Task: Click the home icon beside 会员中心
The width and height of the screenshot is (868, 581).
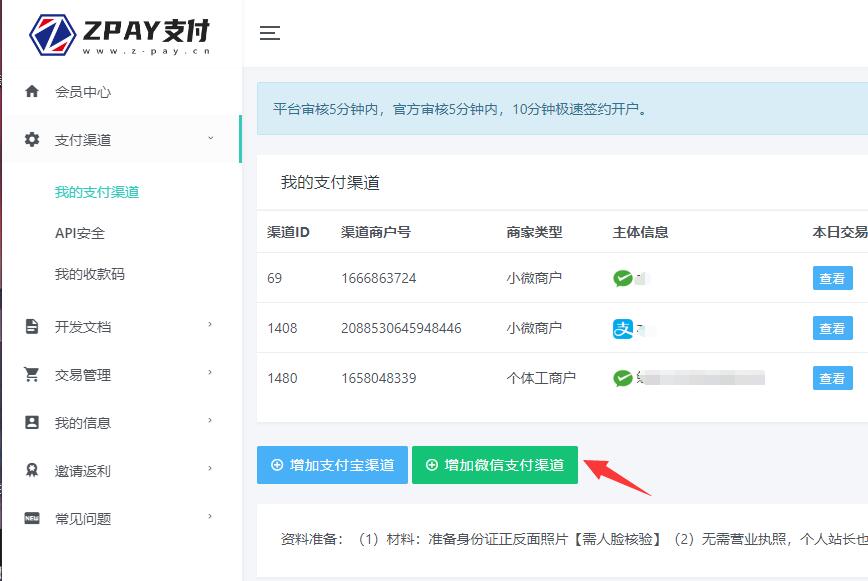Action: coord(32,91)
